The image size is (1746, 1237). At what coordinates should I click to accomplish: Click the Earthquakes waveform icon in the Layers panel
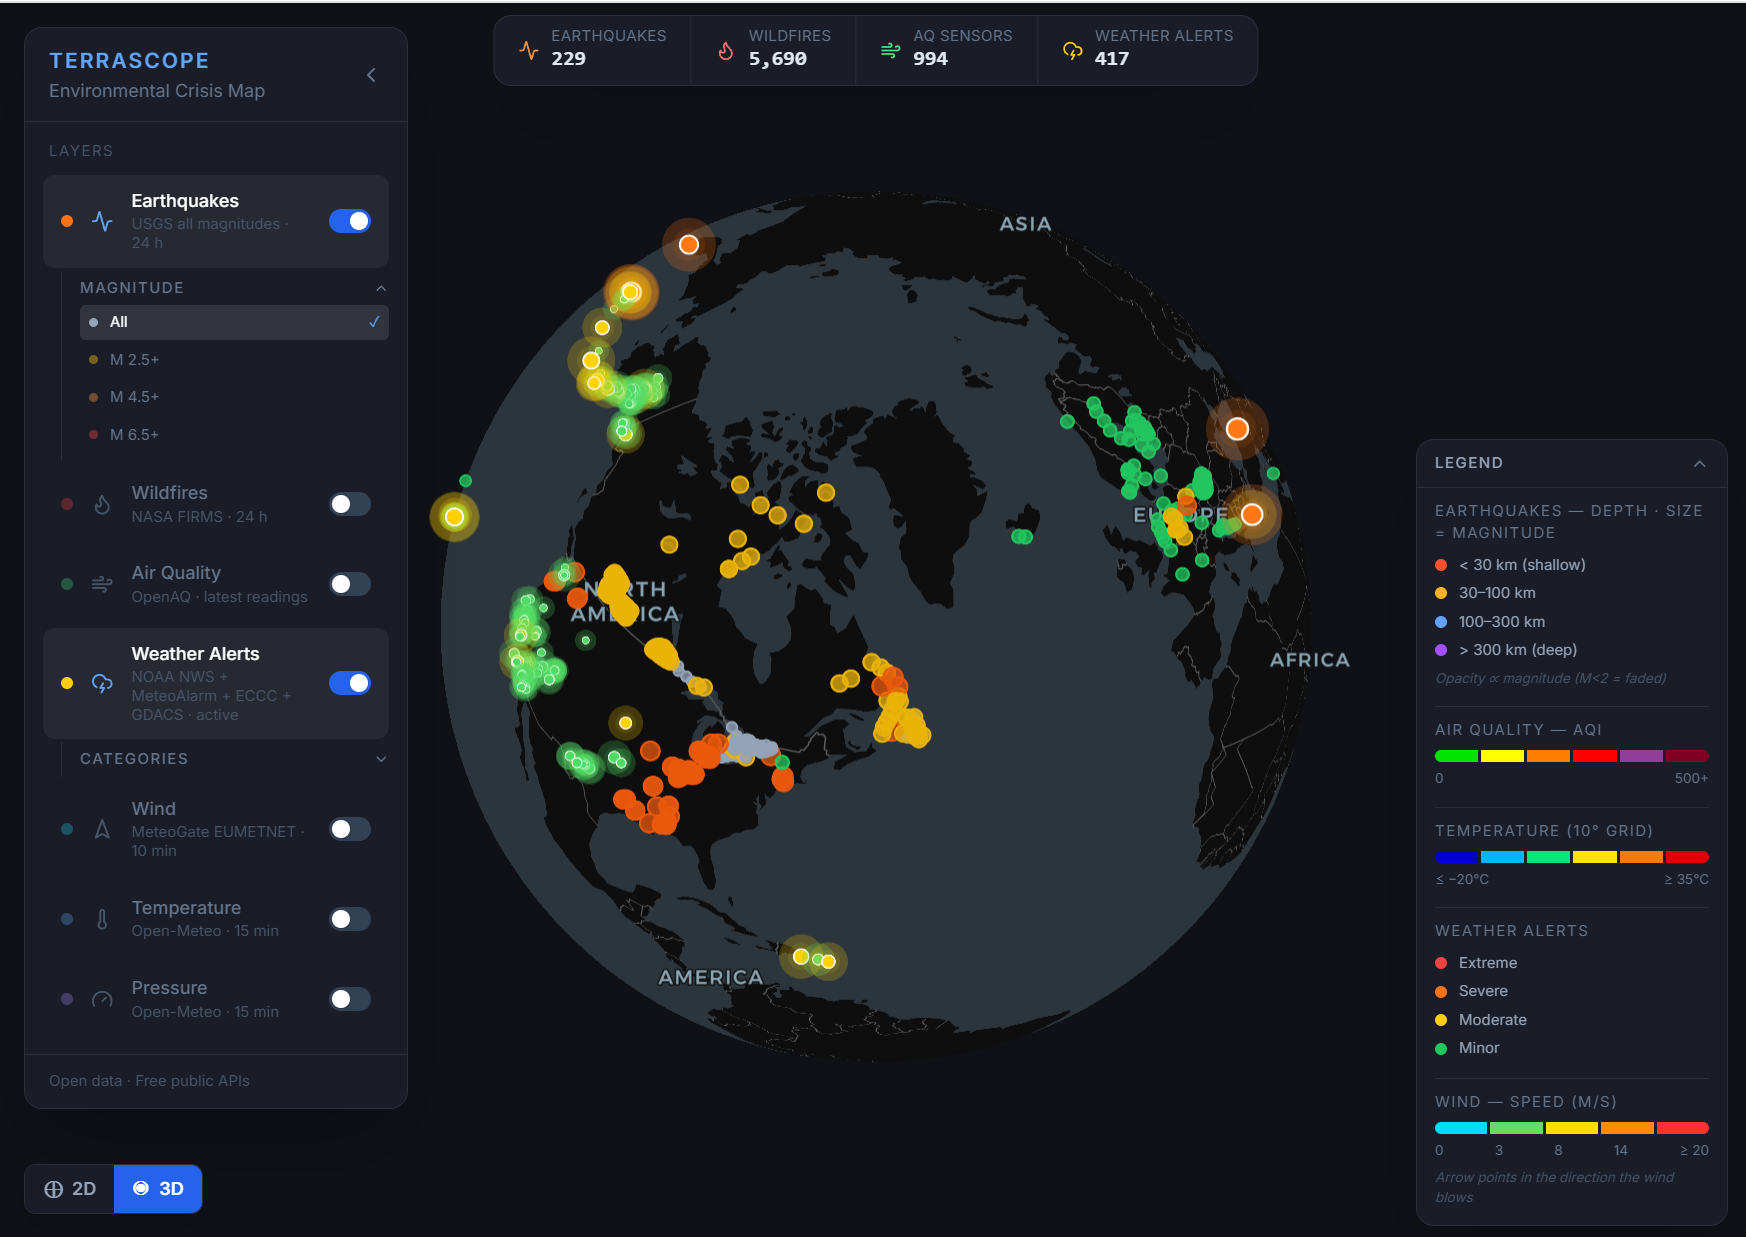[x=102, y=222]
